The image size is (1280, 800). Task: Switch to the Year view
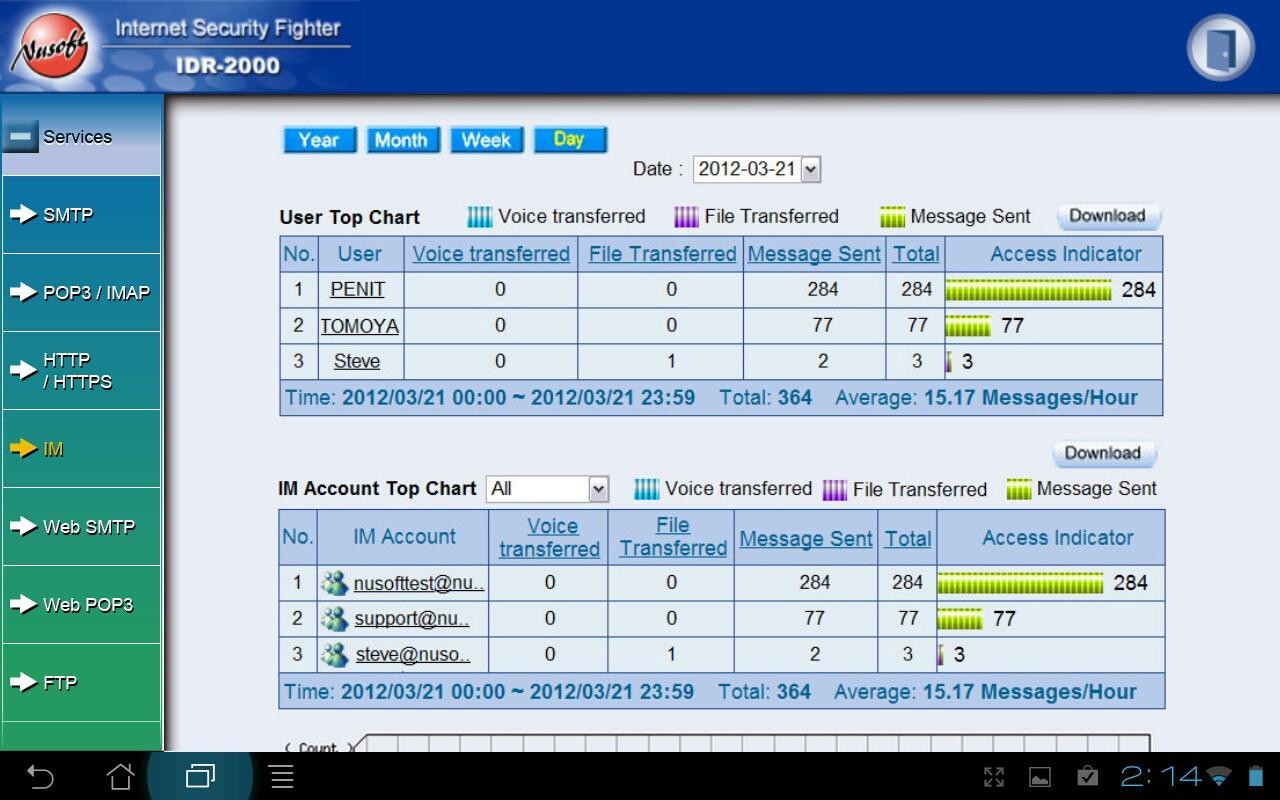point(319,140)
